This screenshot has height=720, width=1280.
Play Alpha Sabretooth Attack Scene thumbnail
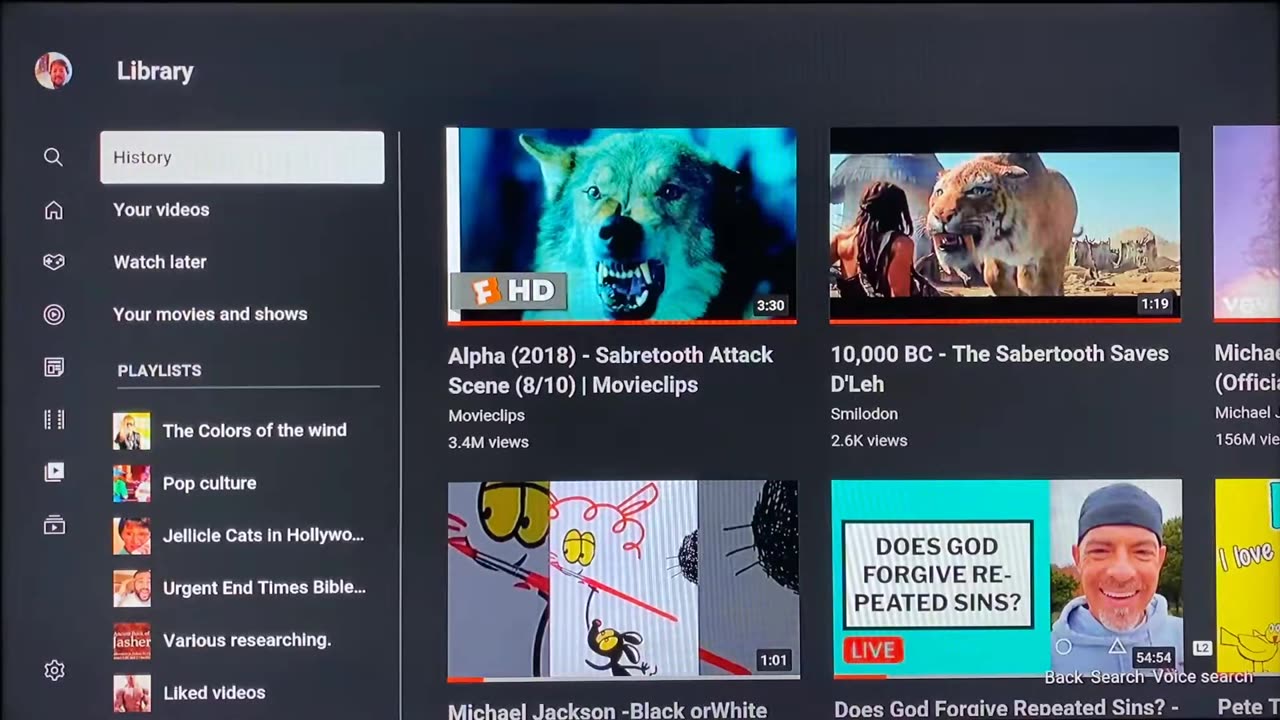pos(622,224)
